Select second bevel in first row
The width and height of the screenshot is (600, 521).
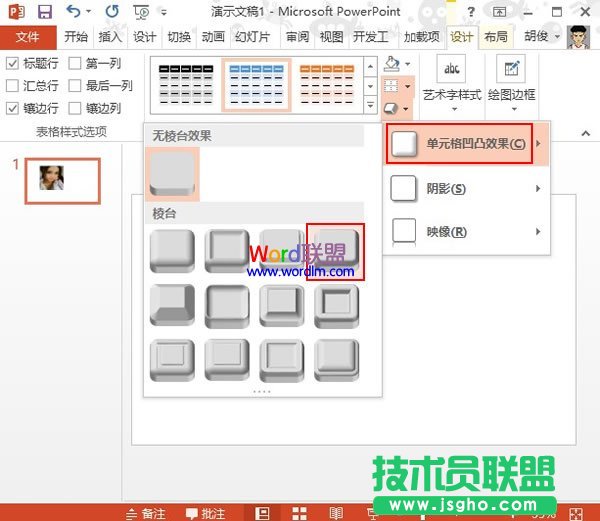coord(227,251)
